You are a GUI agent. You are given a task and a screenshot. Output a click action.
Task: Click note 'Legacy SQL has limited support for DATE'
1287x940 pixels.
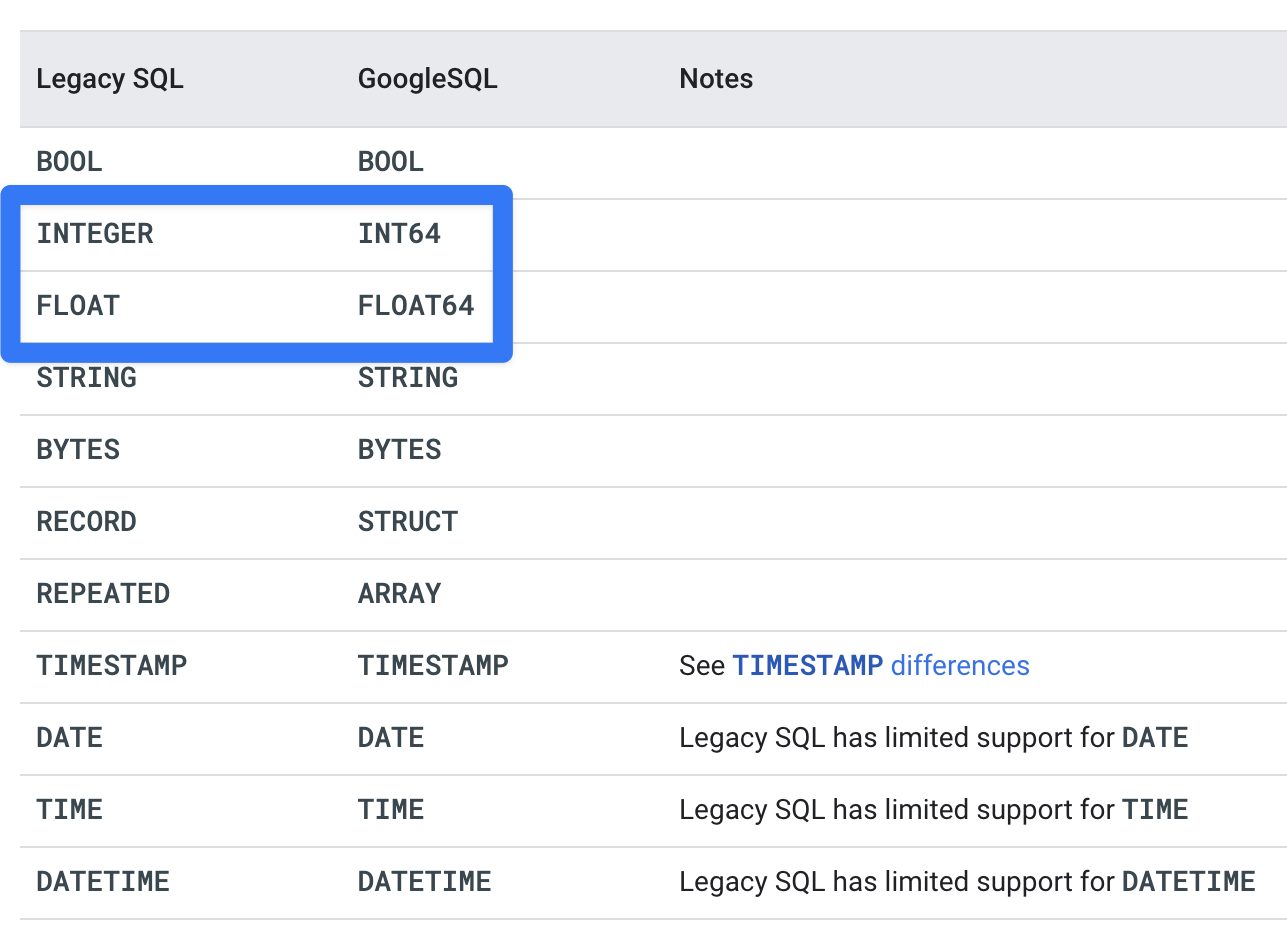click(934, 738)
